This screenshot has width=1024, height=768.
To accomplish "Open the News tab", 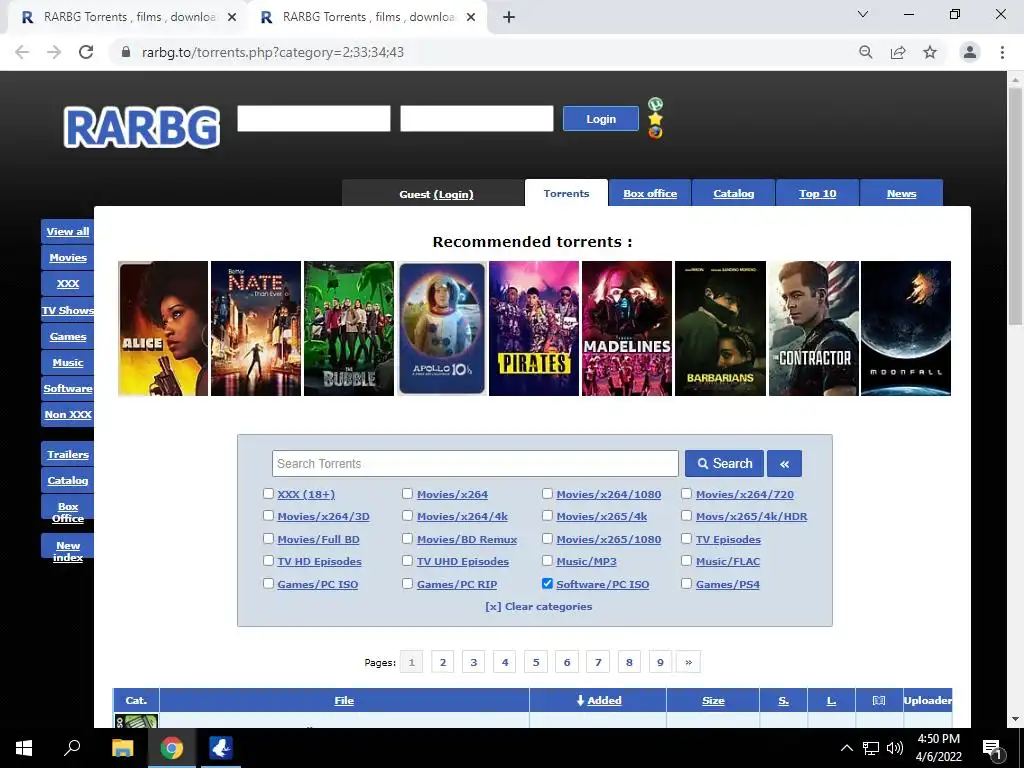I will (901, 193).
